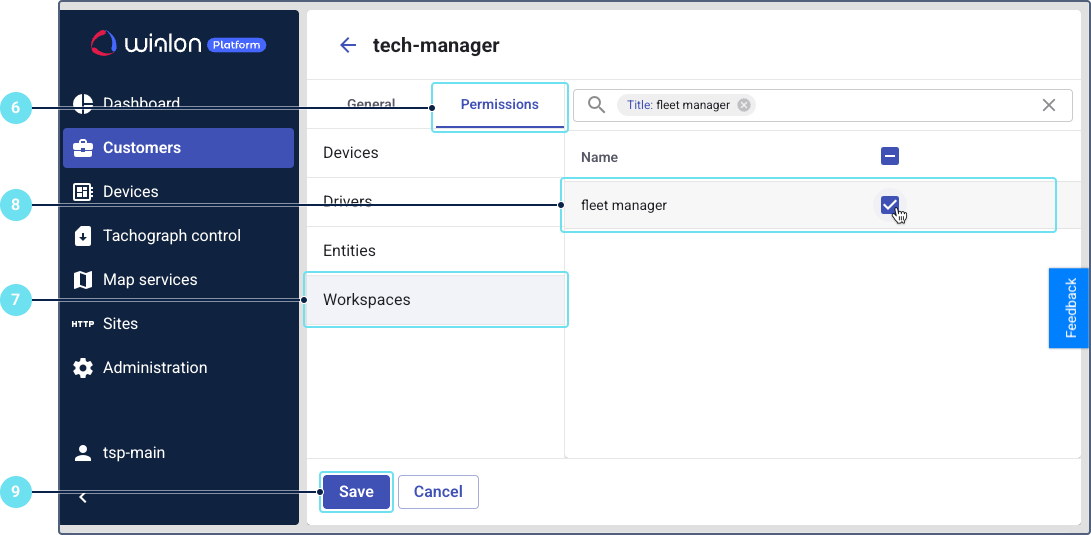
Task: Toggle the select-all checkbox in the header
Action: coord(889,157)
